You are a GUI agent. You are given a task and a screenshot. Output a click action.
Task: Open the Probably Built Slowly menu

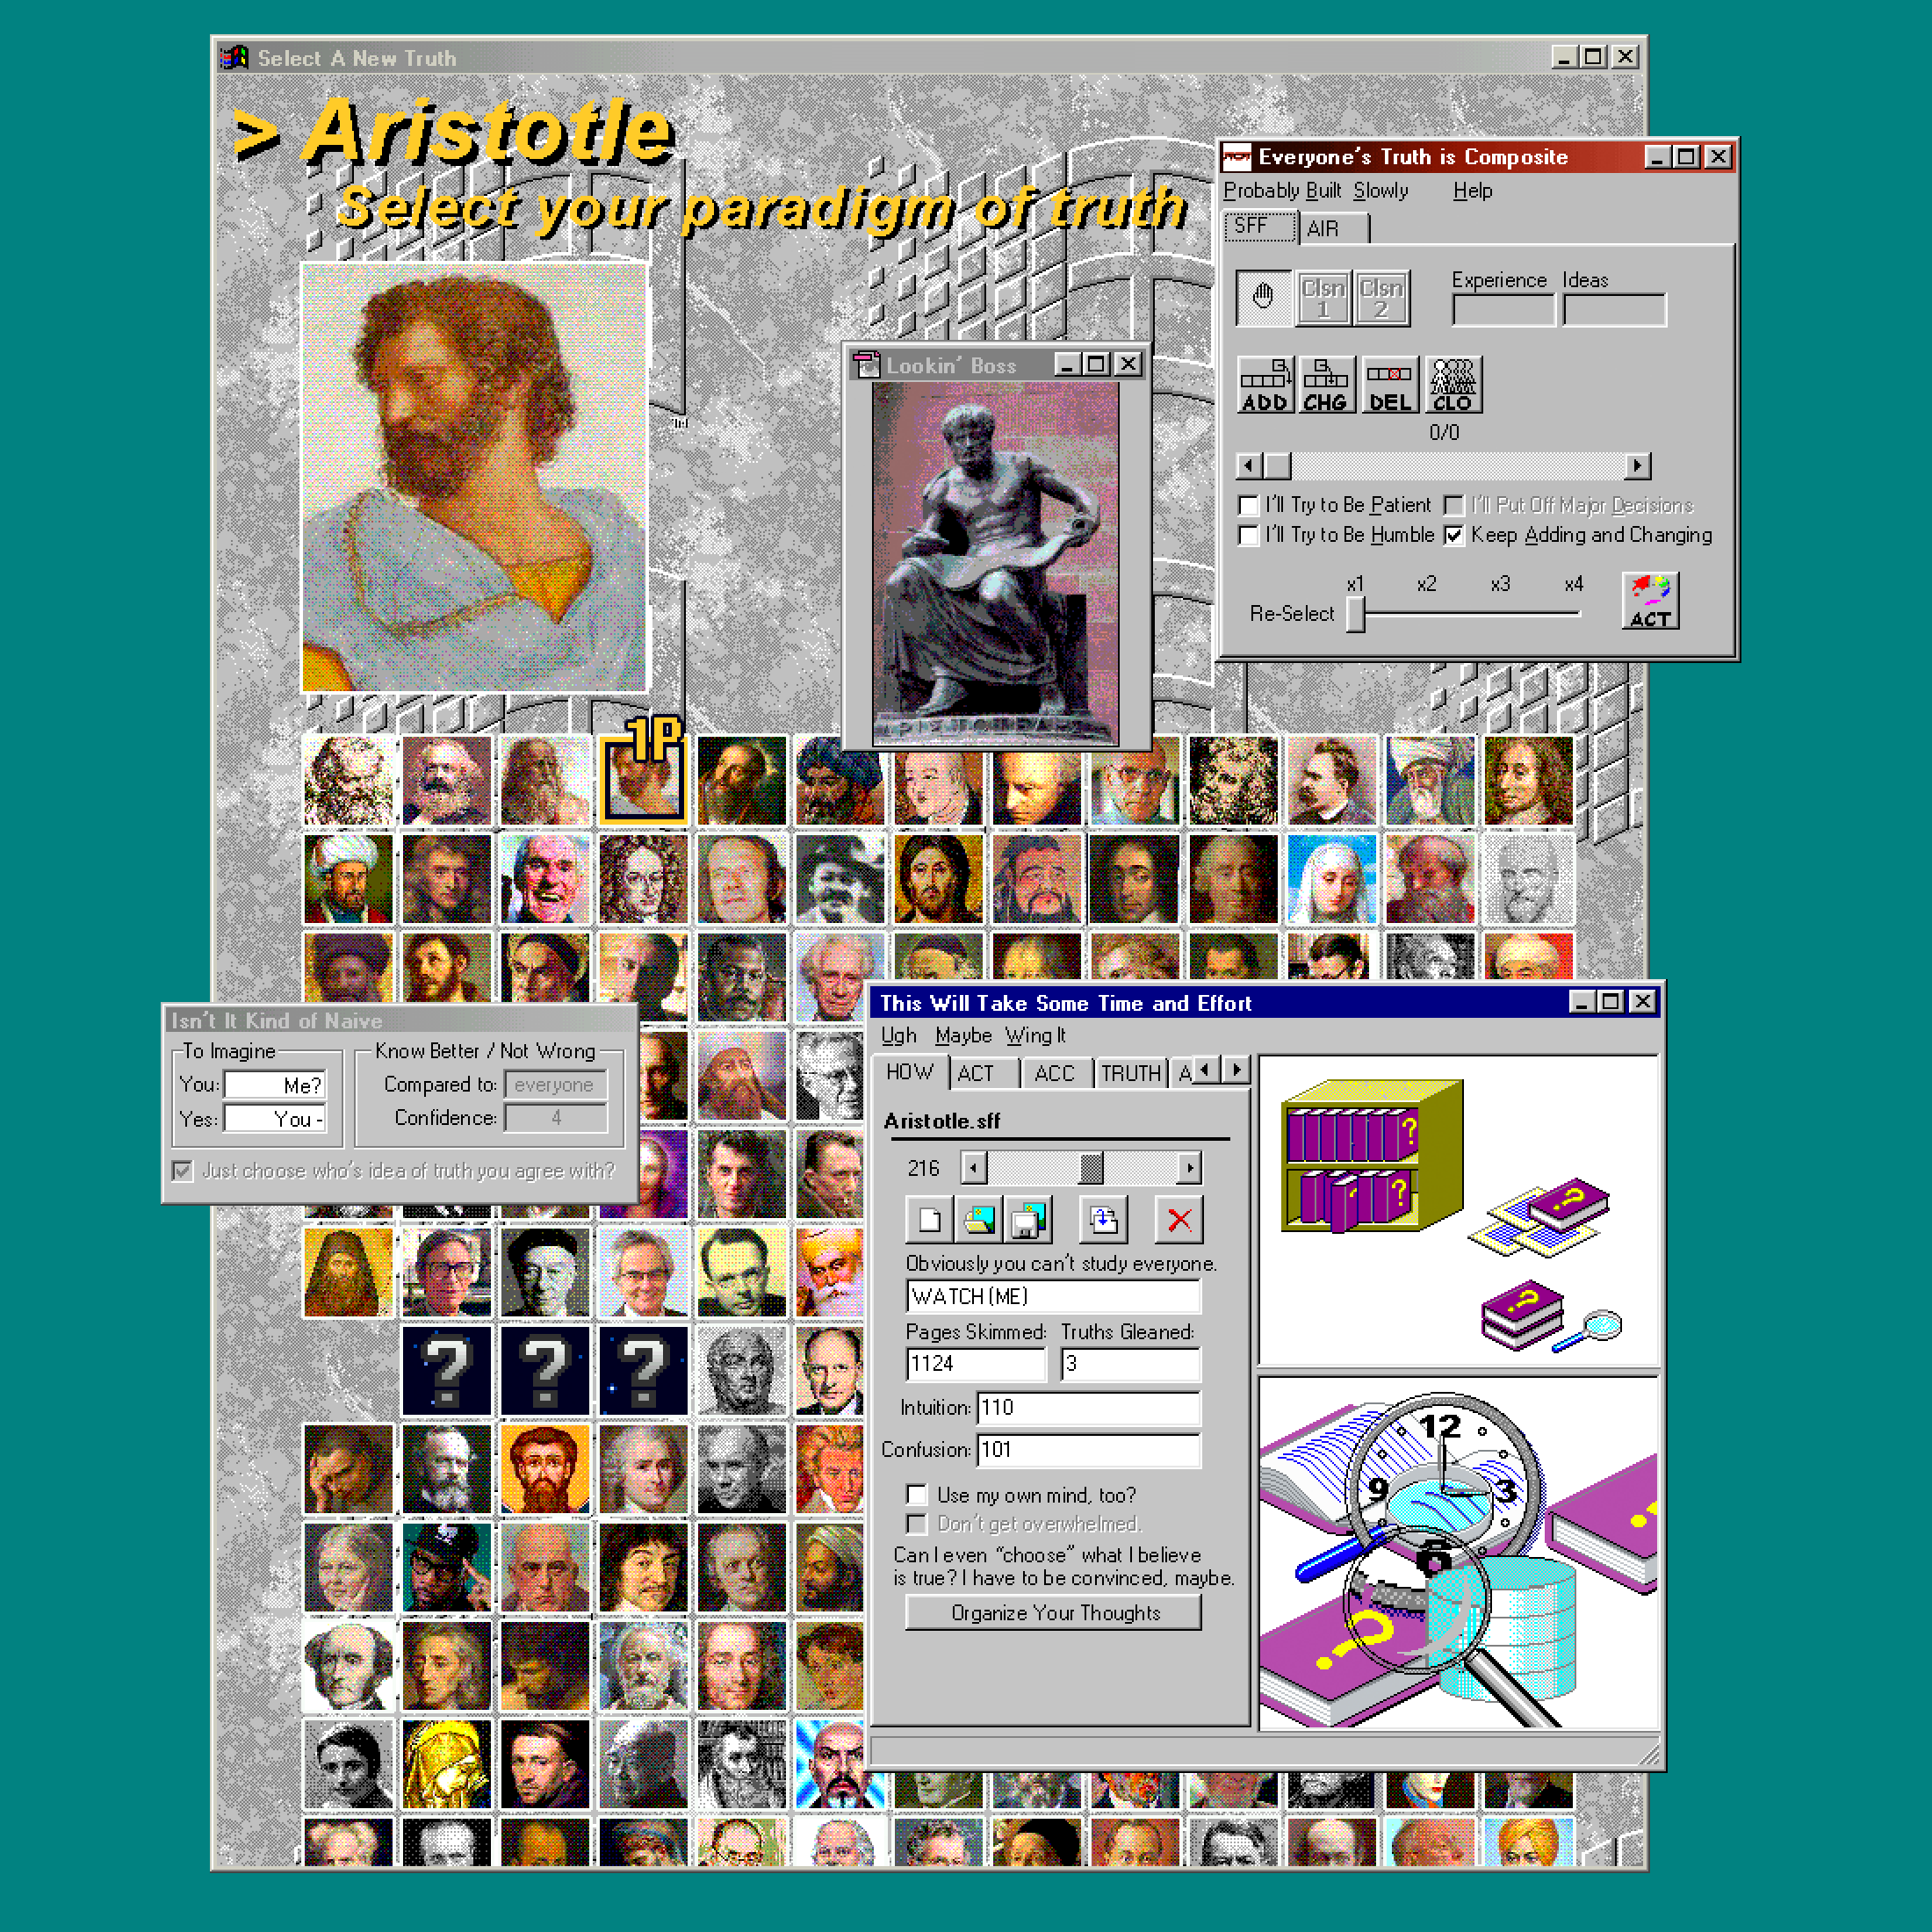(x=1315, y=190)
